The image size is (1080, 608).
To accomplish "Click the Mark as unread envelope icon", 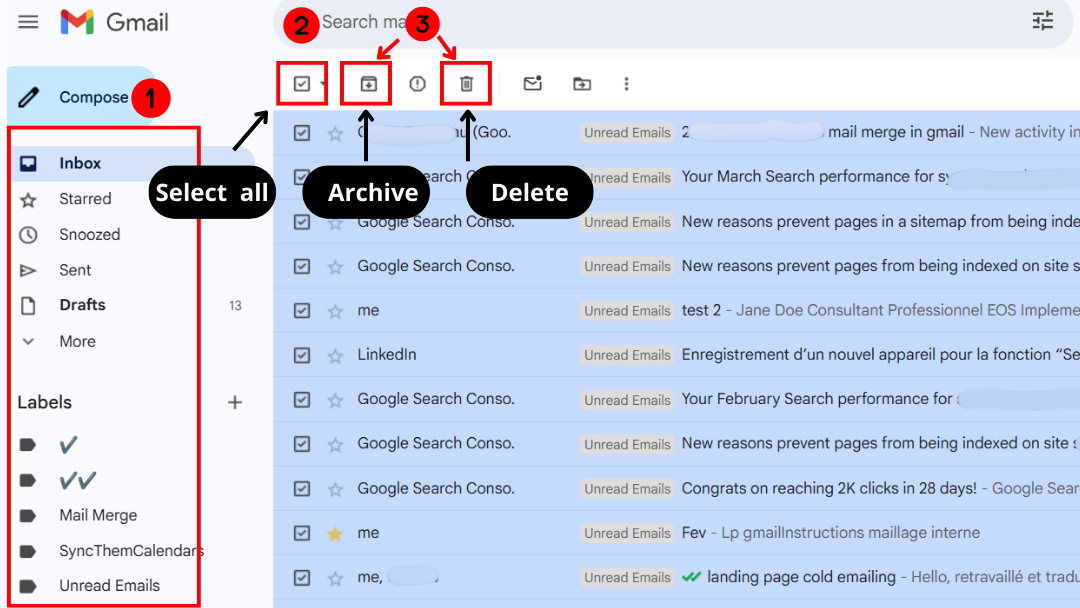I will (532, 84).
